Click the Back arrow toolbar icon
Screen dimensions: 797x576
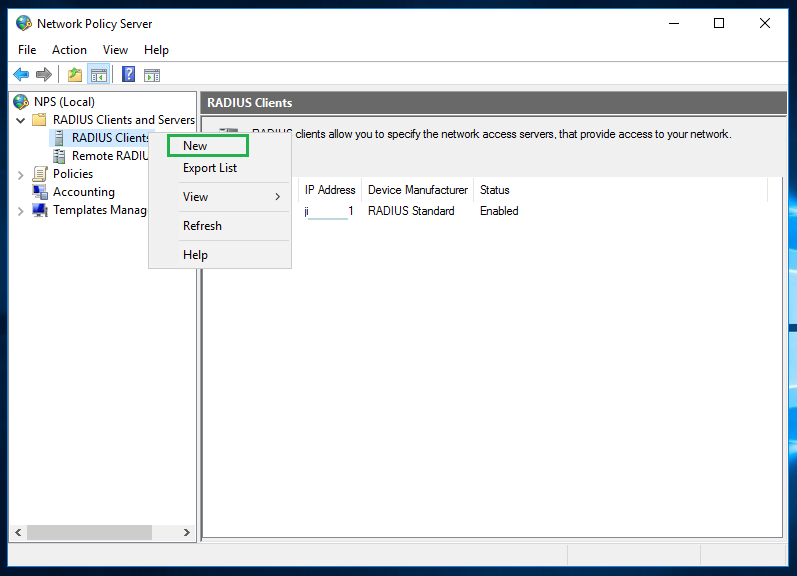point(21,74)
